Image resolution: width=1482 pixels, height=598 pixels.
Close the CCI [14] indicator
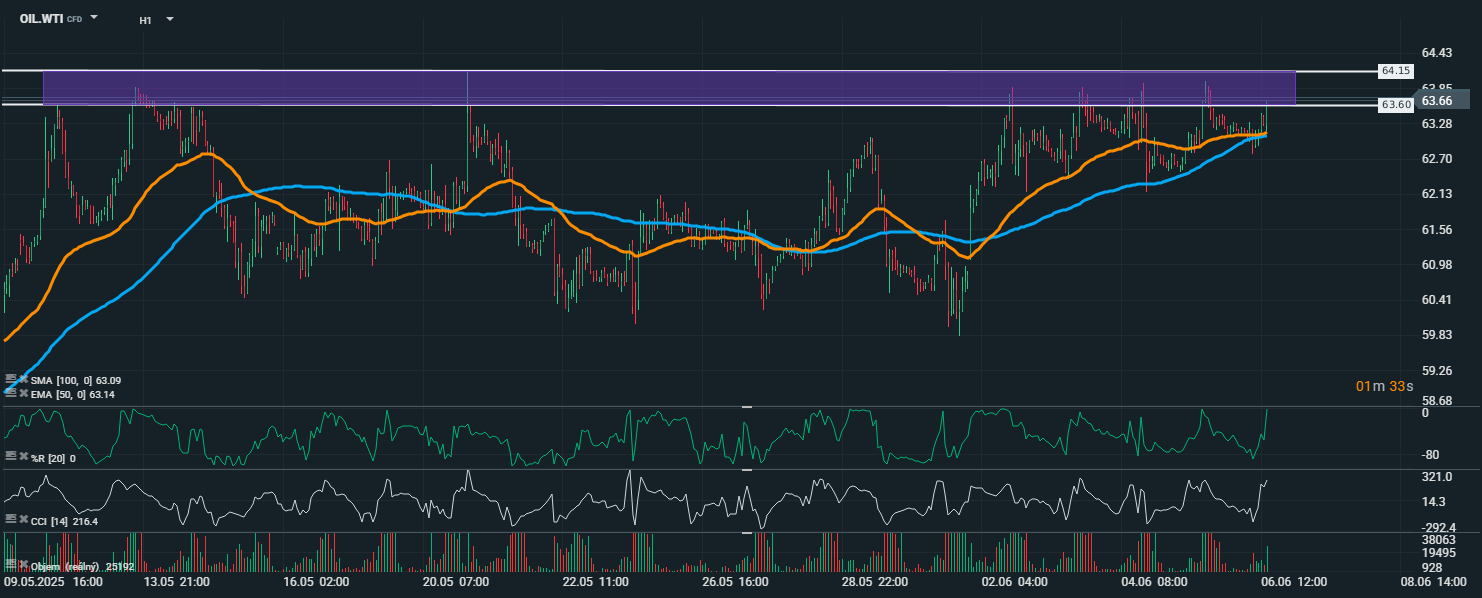pos(24,520)
